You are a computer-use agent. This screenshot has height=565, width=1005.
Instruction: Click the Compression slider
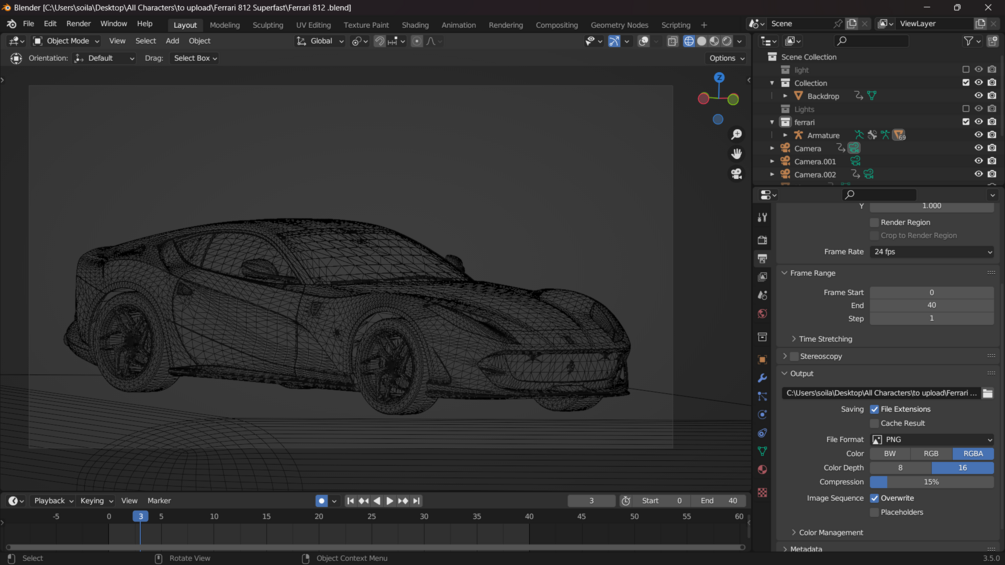click(931, 482)
